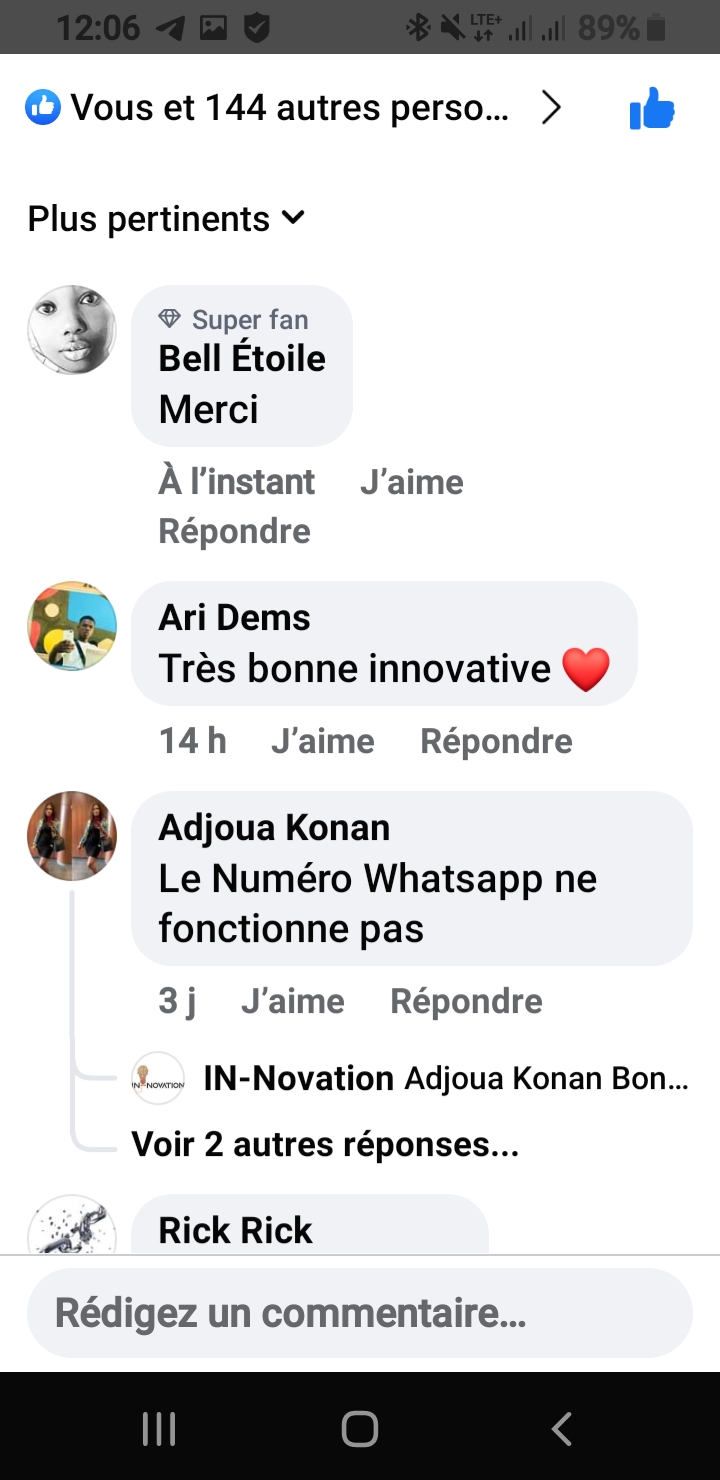Image resolution: width=720 pixels, height=1480 pixels.
Task: Open Ari Dems' profile avatar
Action: tap(72, 626)
